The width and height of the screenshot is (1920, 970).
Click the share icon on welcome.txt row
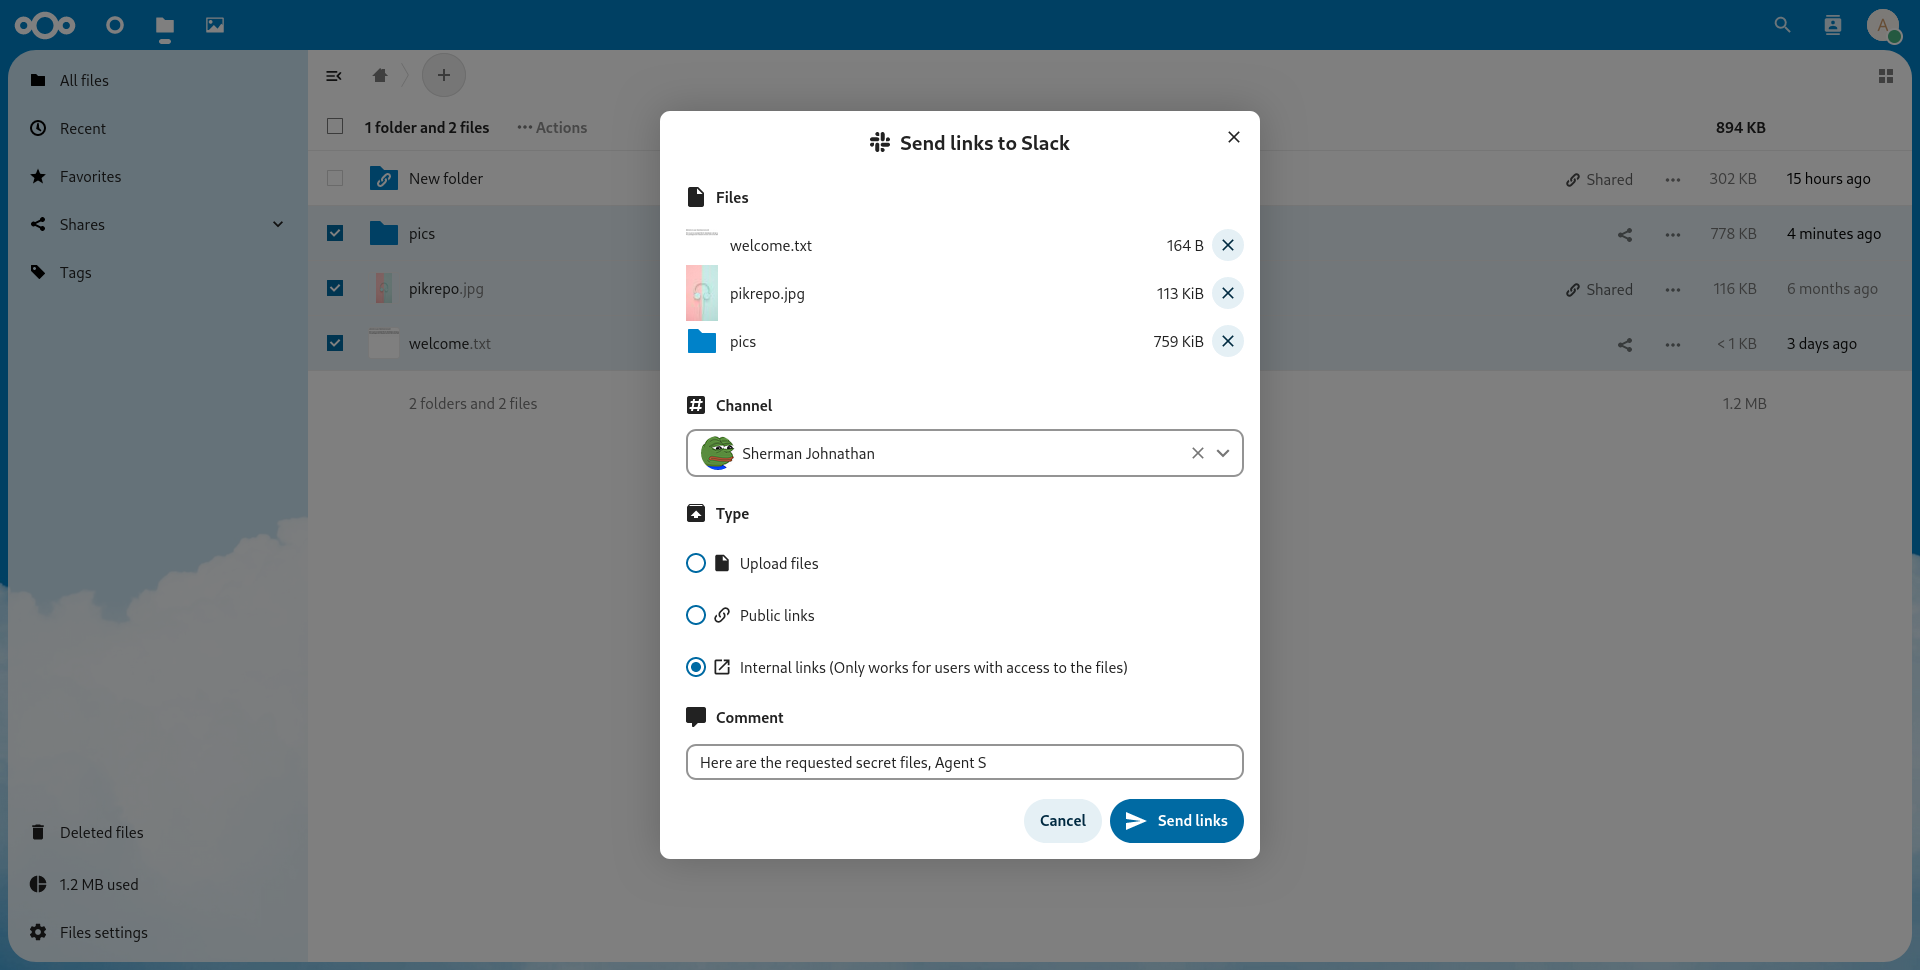click(x=1625, y=344)
